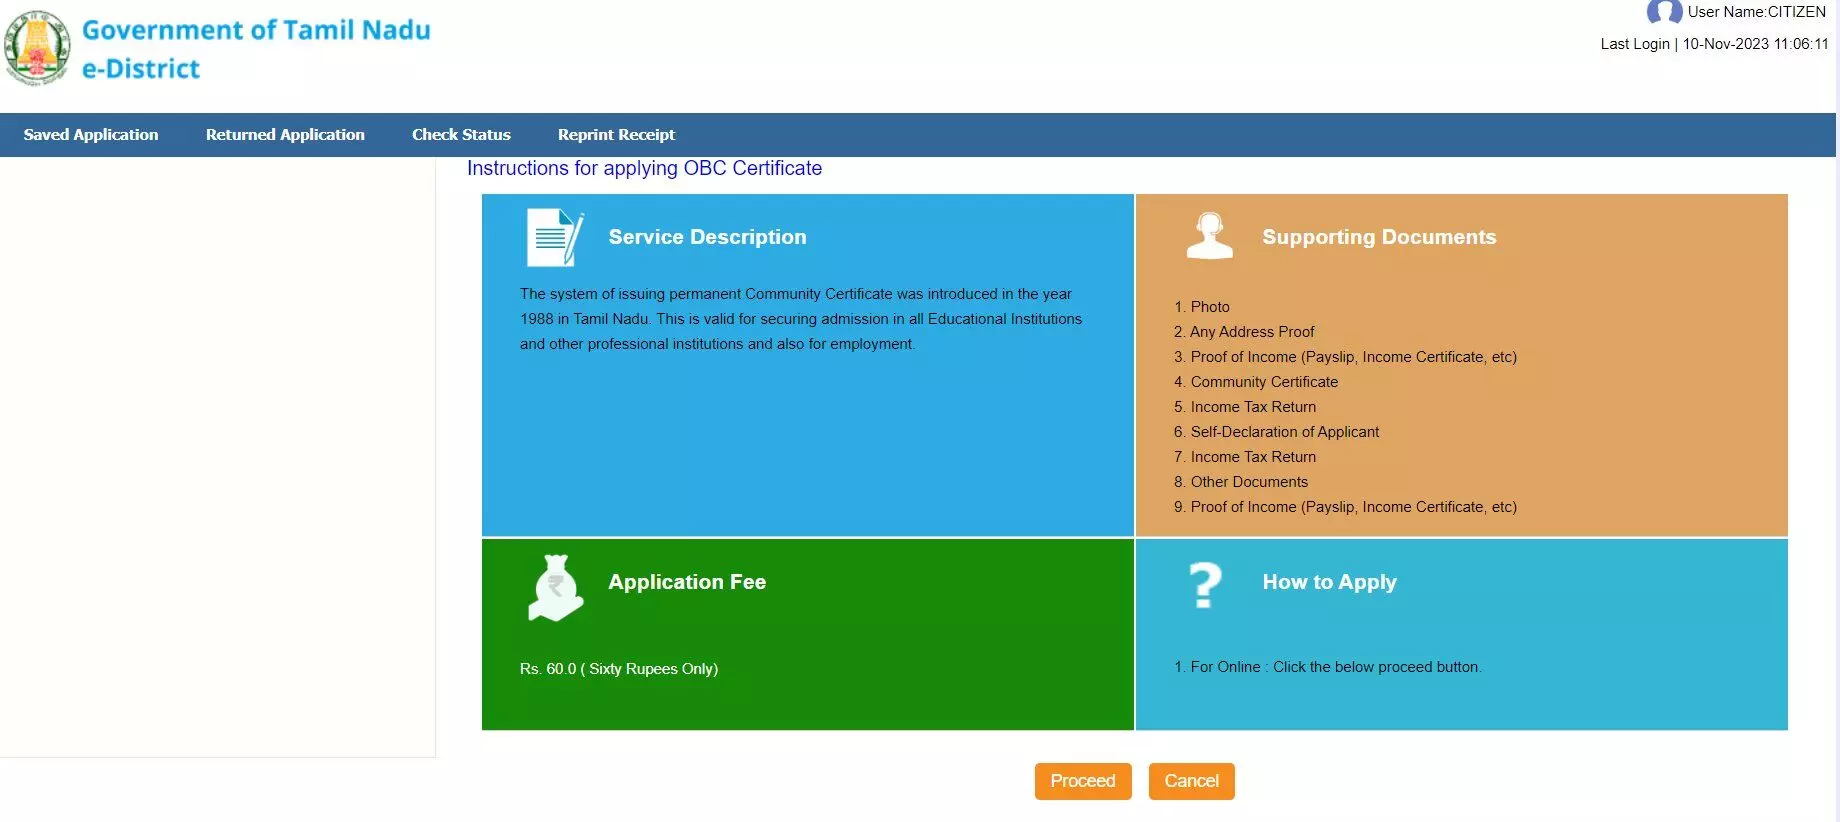This screenshot has width=1840, height=822.
Task: Open the Returned Application menu
Action: pyautogui.click(x=285, y=135)
